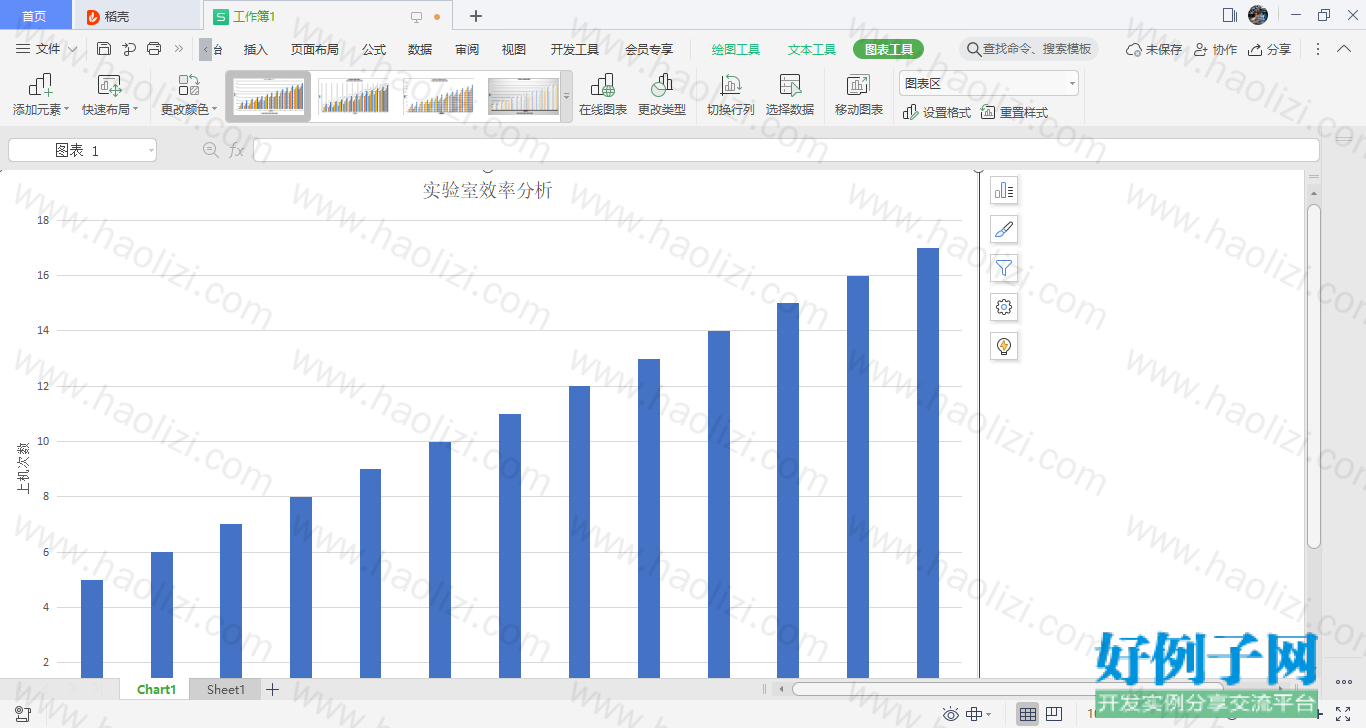Viewport: 1366px width, 728px height.
Task: Open the chart settings gear side button
Action: pyautogui.click(x=1004, y=307)
